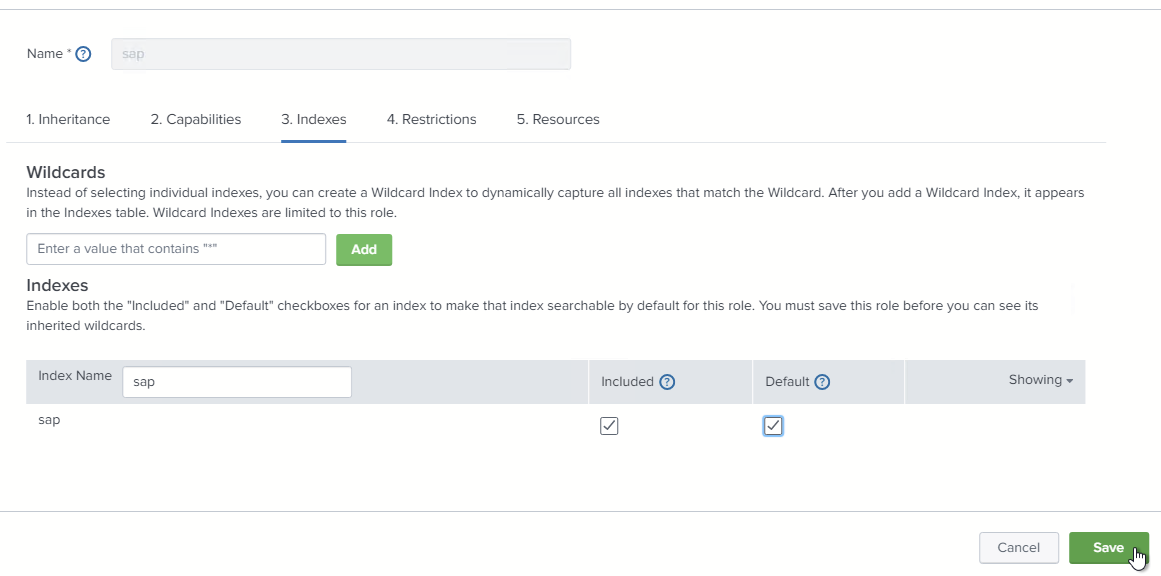The height and width of the screenshot is (576, 1161).
Task: Click the Index Name filter box
Action: (237, 381)
